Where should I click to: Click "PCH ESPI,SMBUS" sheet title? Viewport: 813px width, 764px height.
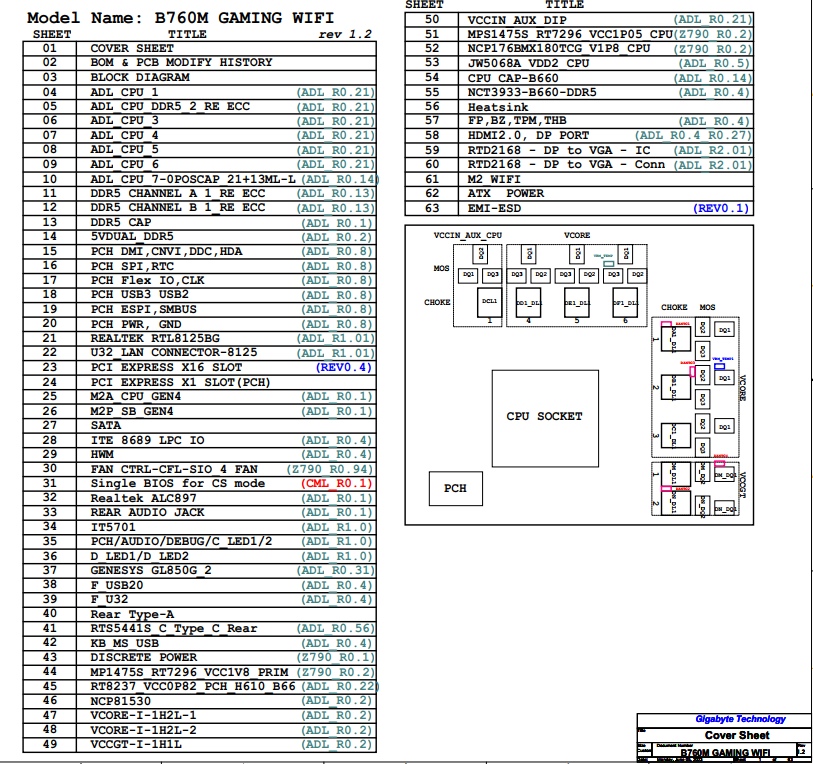click(x=144, y=309)
